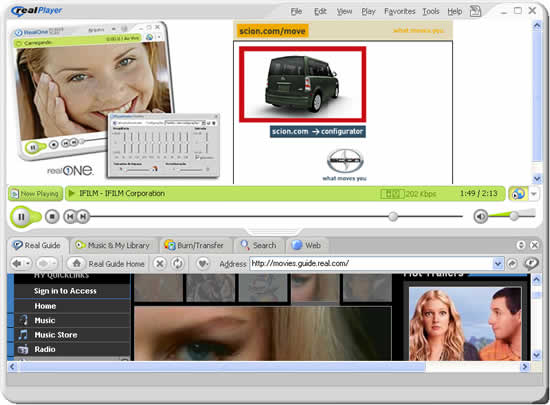Click the Scion logo emblem
Image resolution: width=550 pixels, height=405 pixels.
(x=345, y=161)
